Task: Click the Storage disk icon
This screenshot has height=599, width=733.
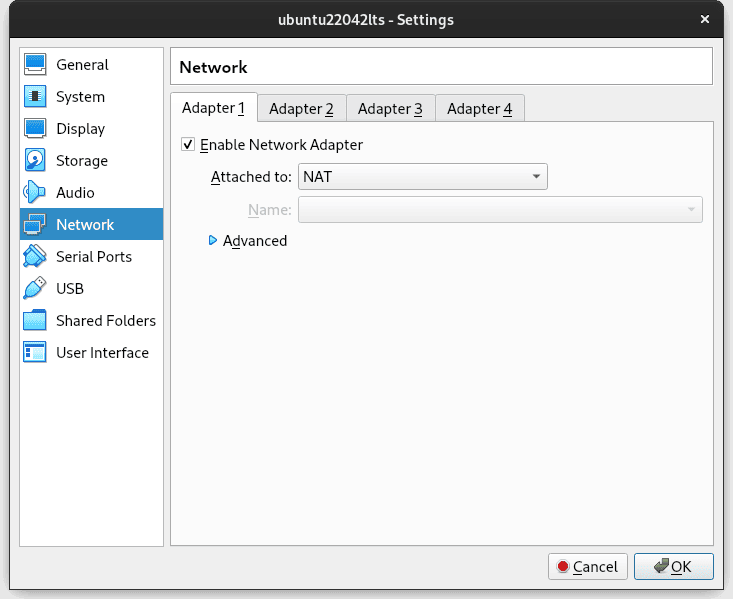Action: coord(35,160)
